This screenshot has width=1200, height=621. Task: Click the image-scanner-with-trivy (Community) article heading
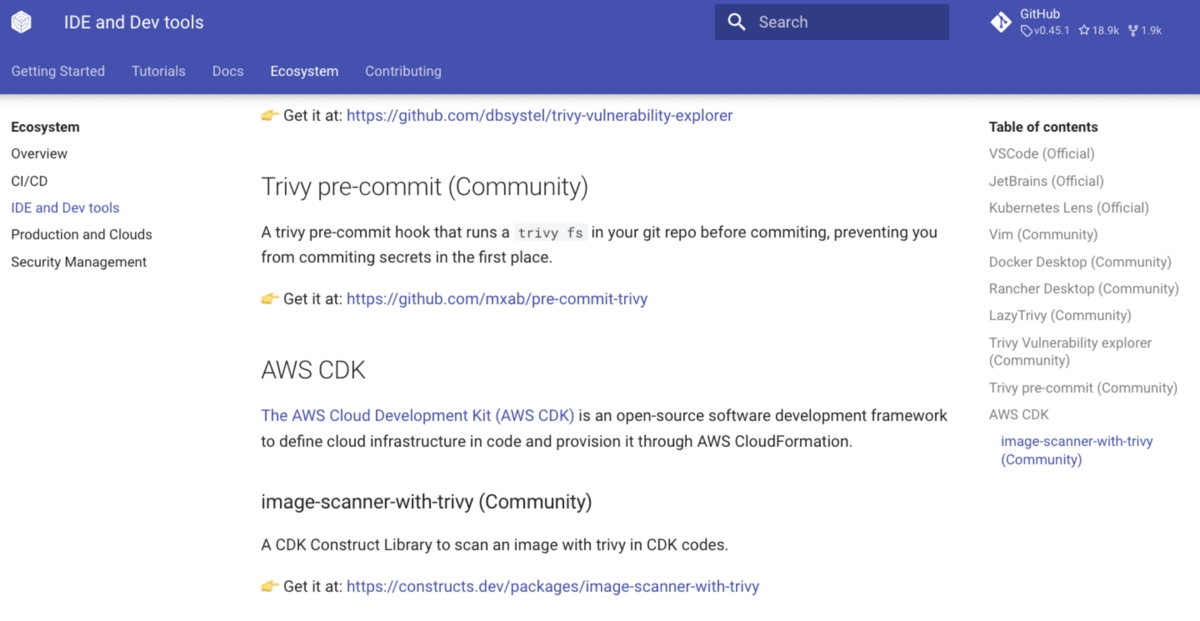426,502
